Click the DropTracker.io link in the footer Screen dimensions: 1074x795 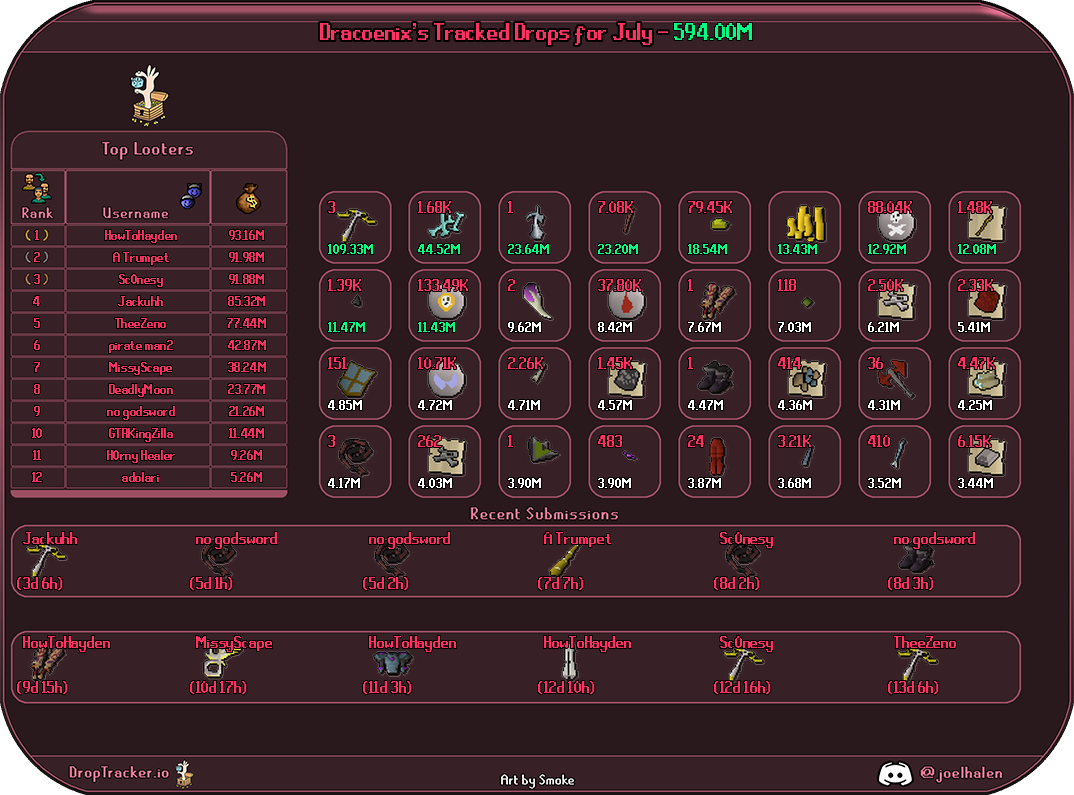(x=118, y=772)
